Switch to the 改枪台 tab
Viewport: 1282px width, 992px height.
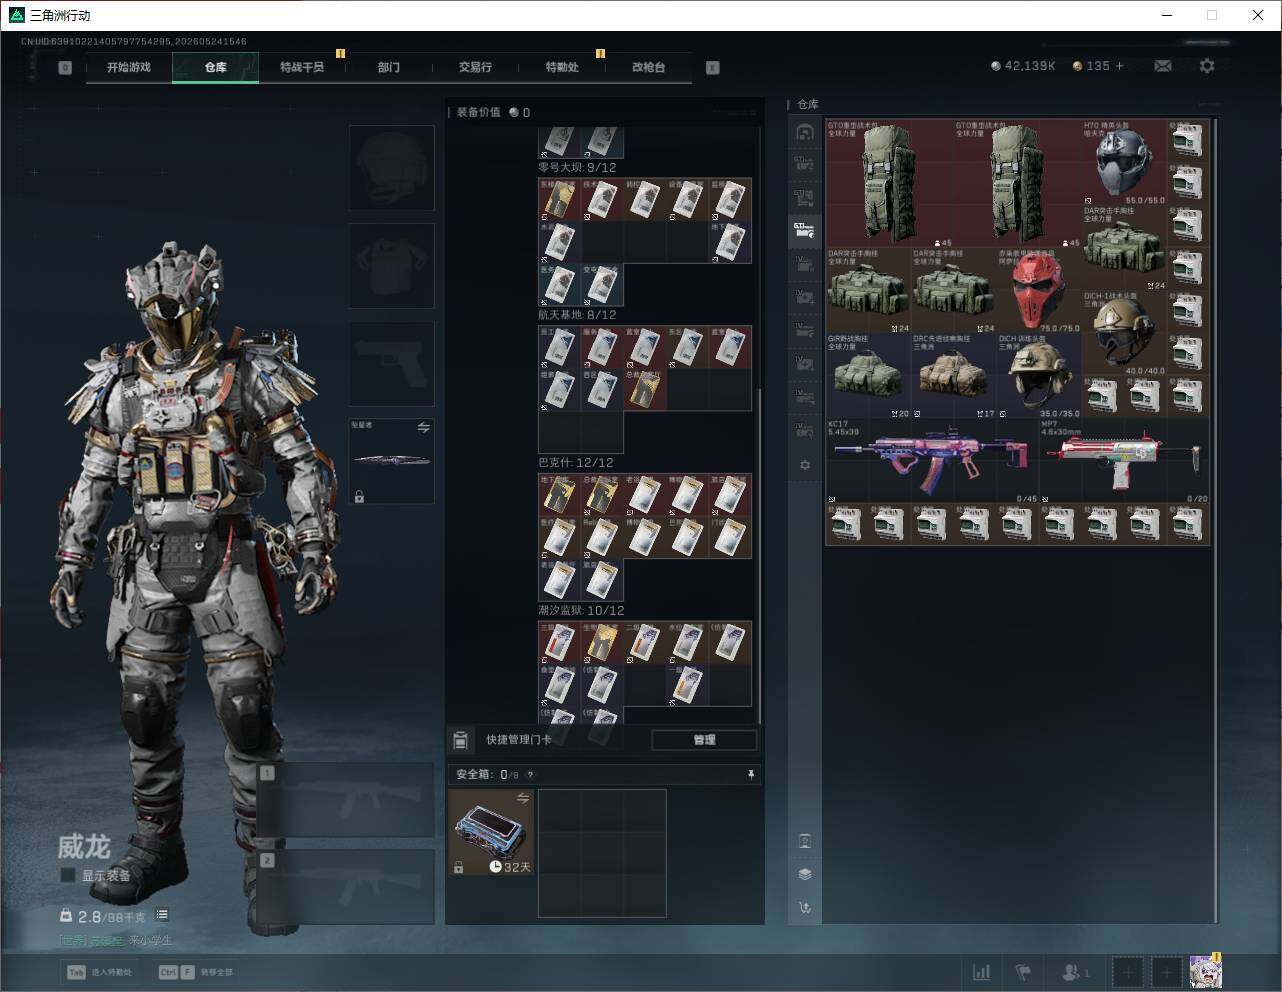coord(648,67)
